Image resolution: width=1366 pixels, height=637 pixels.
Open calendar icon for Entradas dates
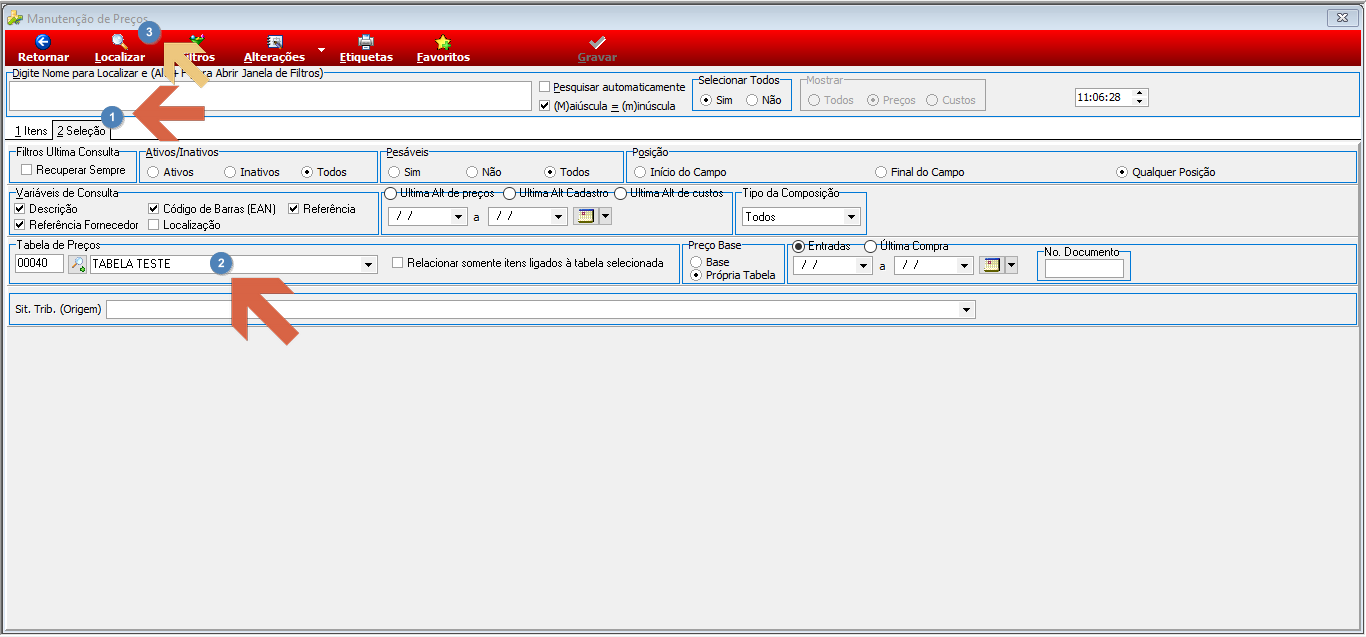990,265
